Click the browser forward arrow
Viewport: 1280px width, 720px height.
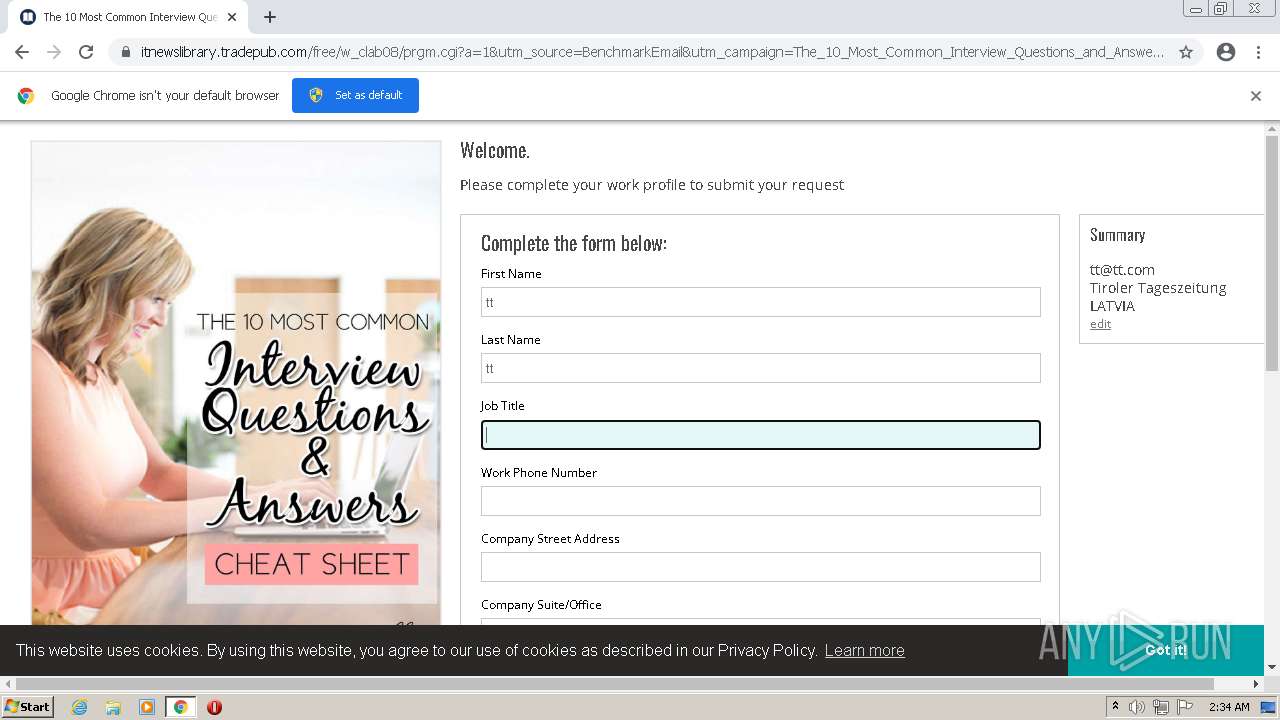[54, 52]
